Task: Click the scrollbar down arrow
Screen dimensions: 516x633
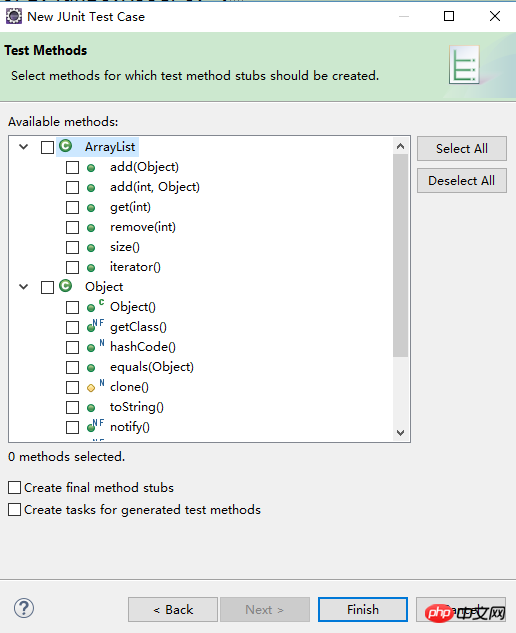Action: point(400,433)
